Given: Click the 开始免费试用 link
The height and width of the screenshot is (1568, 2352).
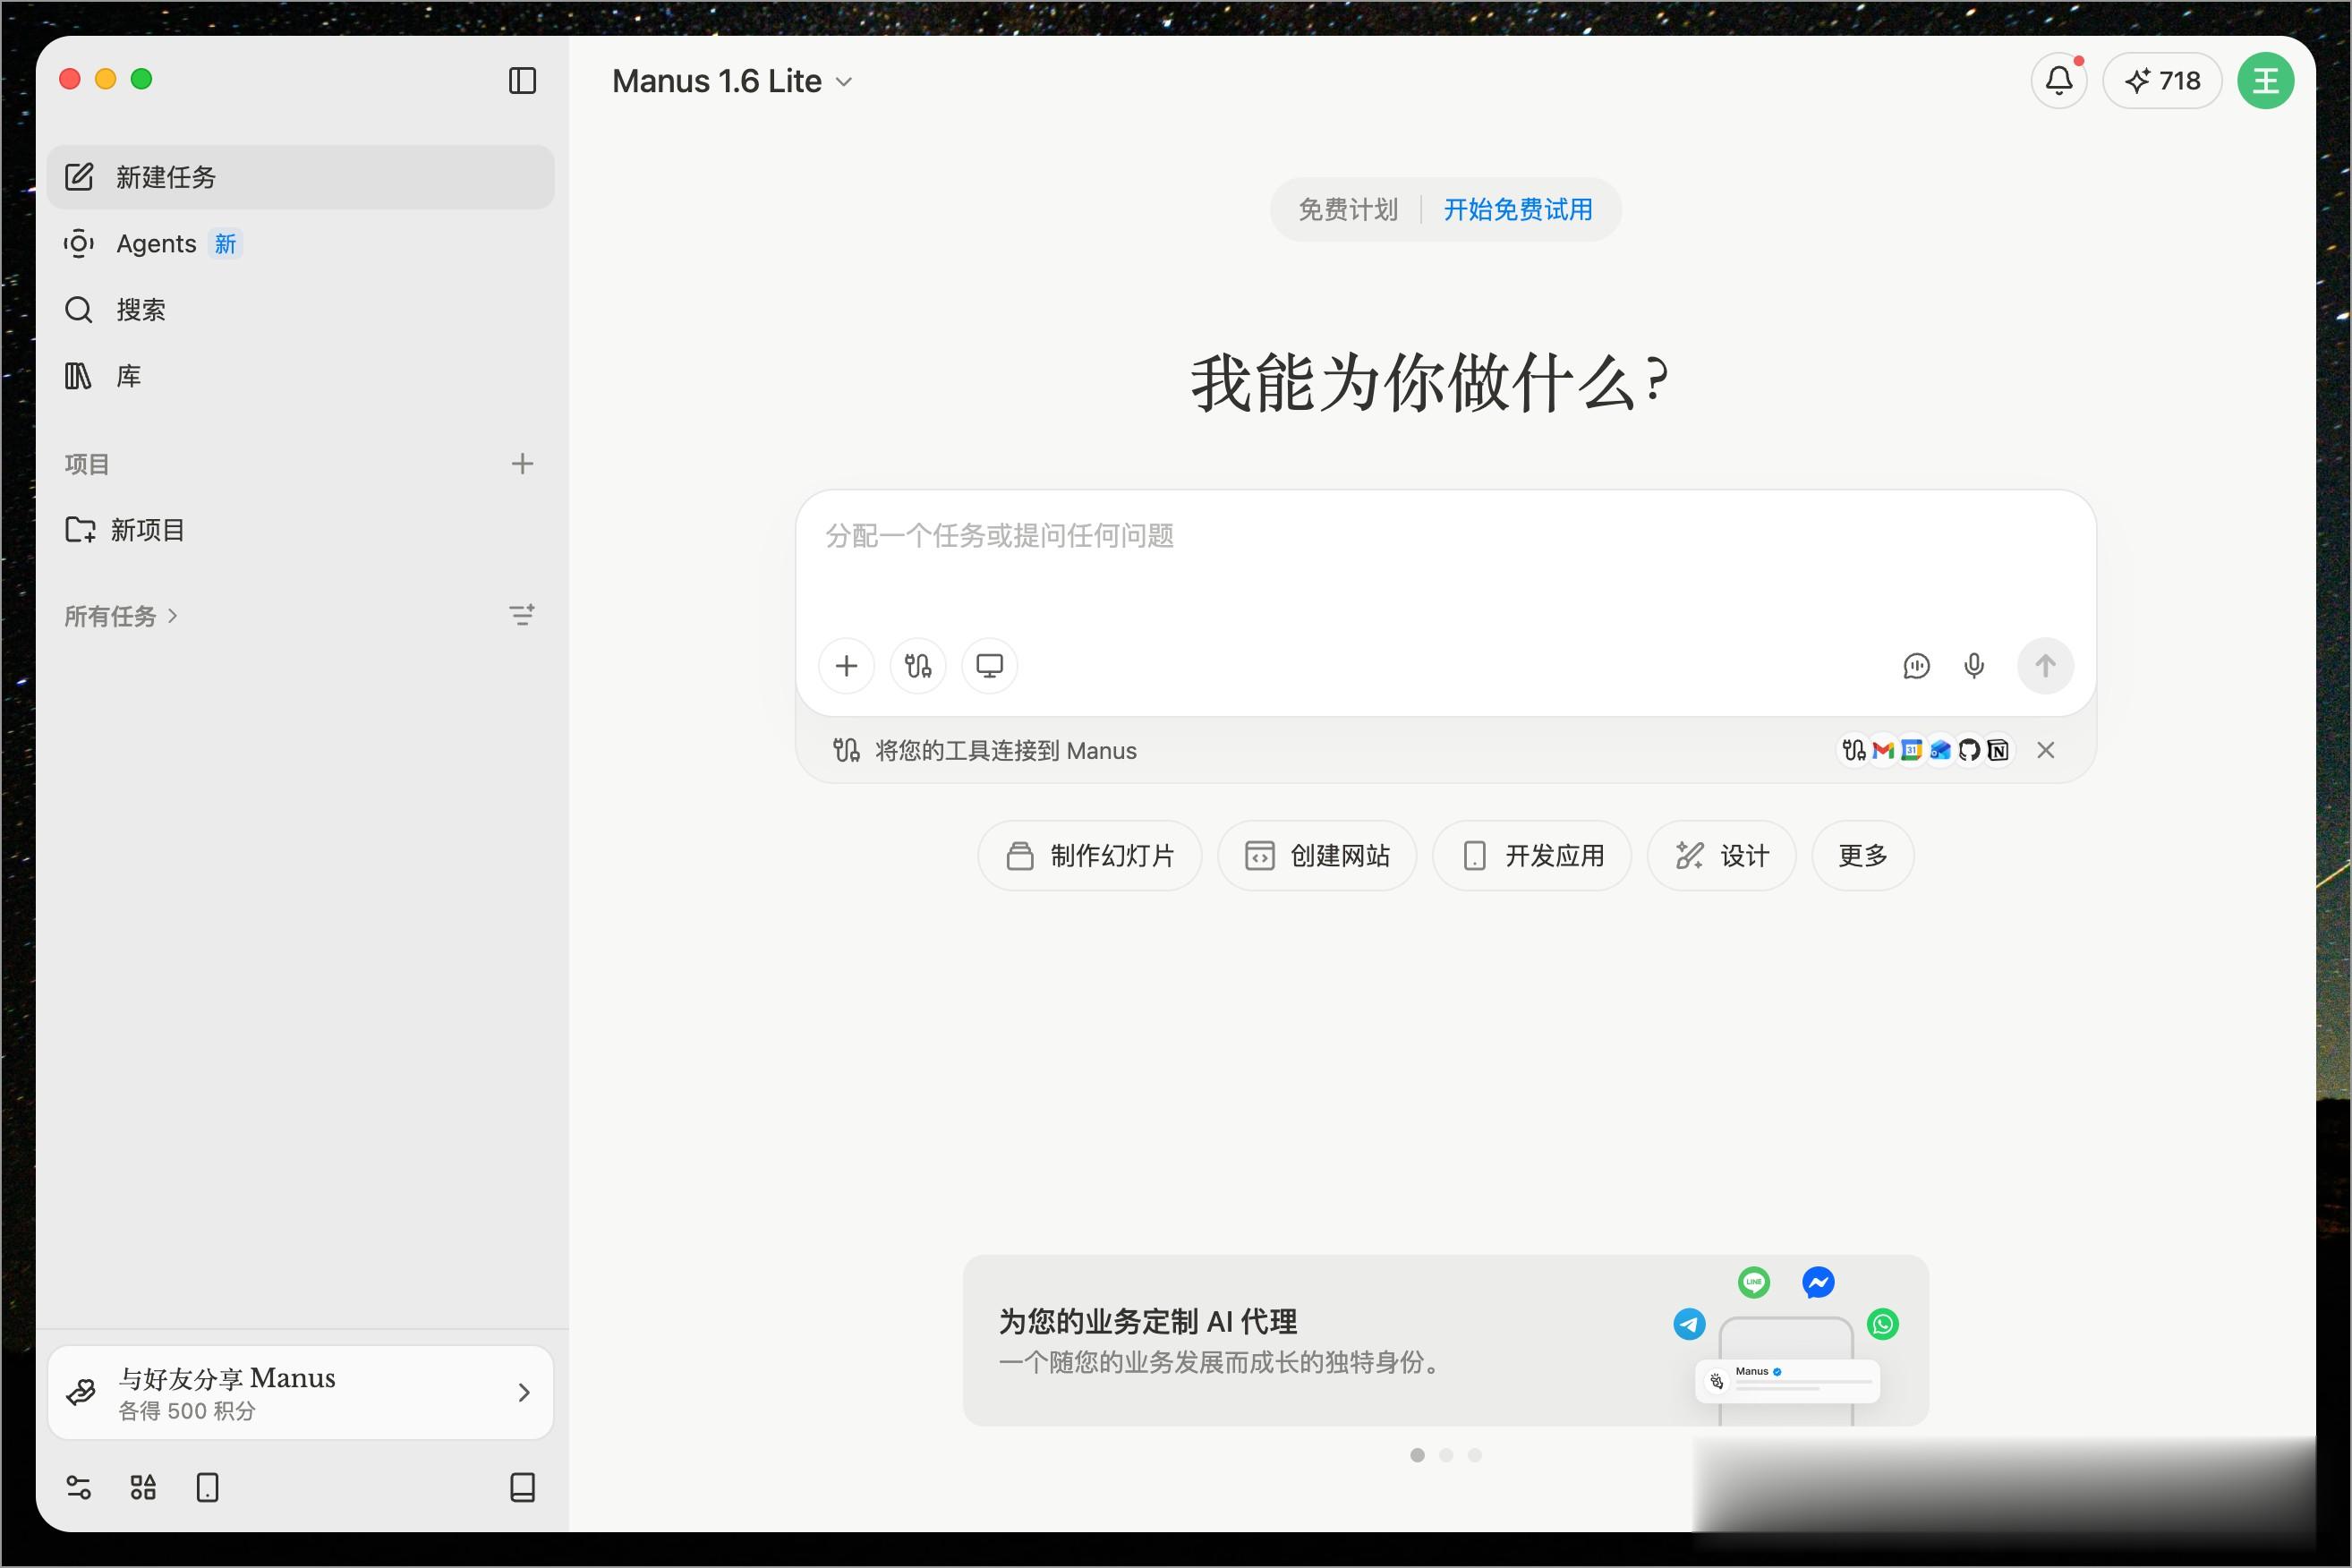Looking at the screenshot, I should pos(1517,210).
